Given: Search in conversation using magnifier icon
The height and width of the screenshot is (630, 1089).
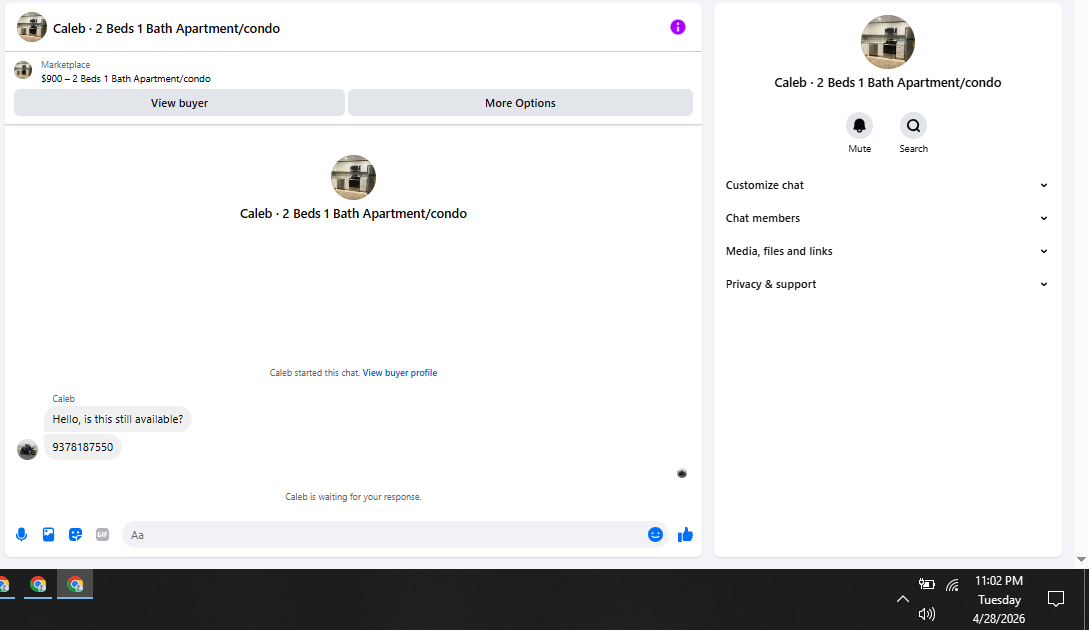Looking at the screenshot, I should click(913, 126).
